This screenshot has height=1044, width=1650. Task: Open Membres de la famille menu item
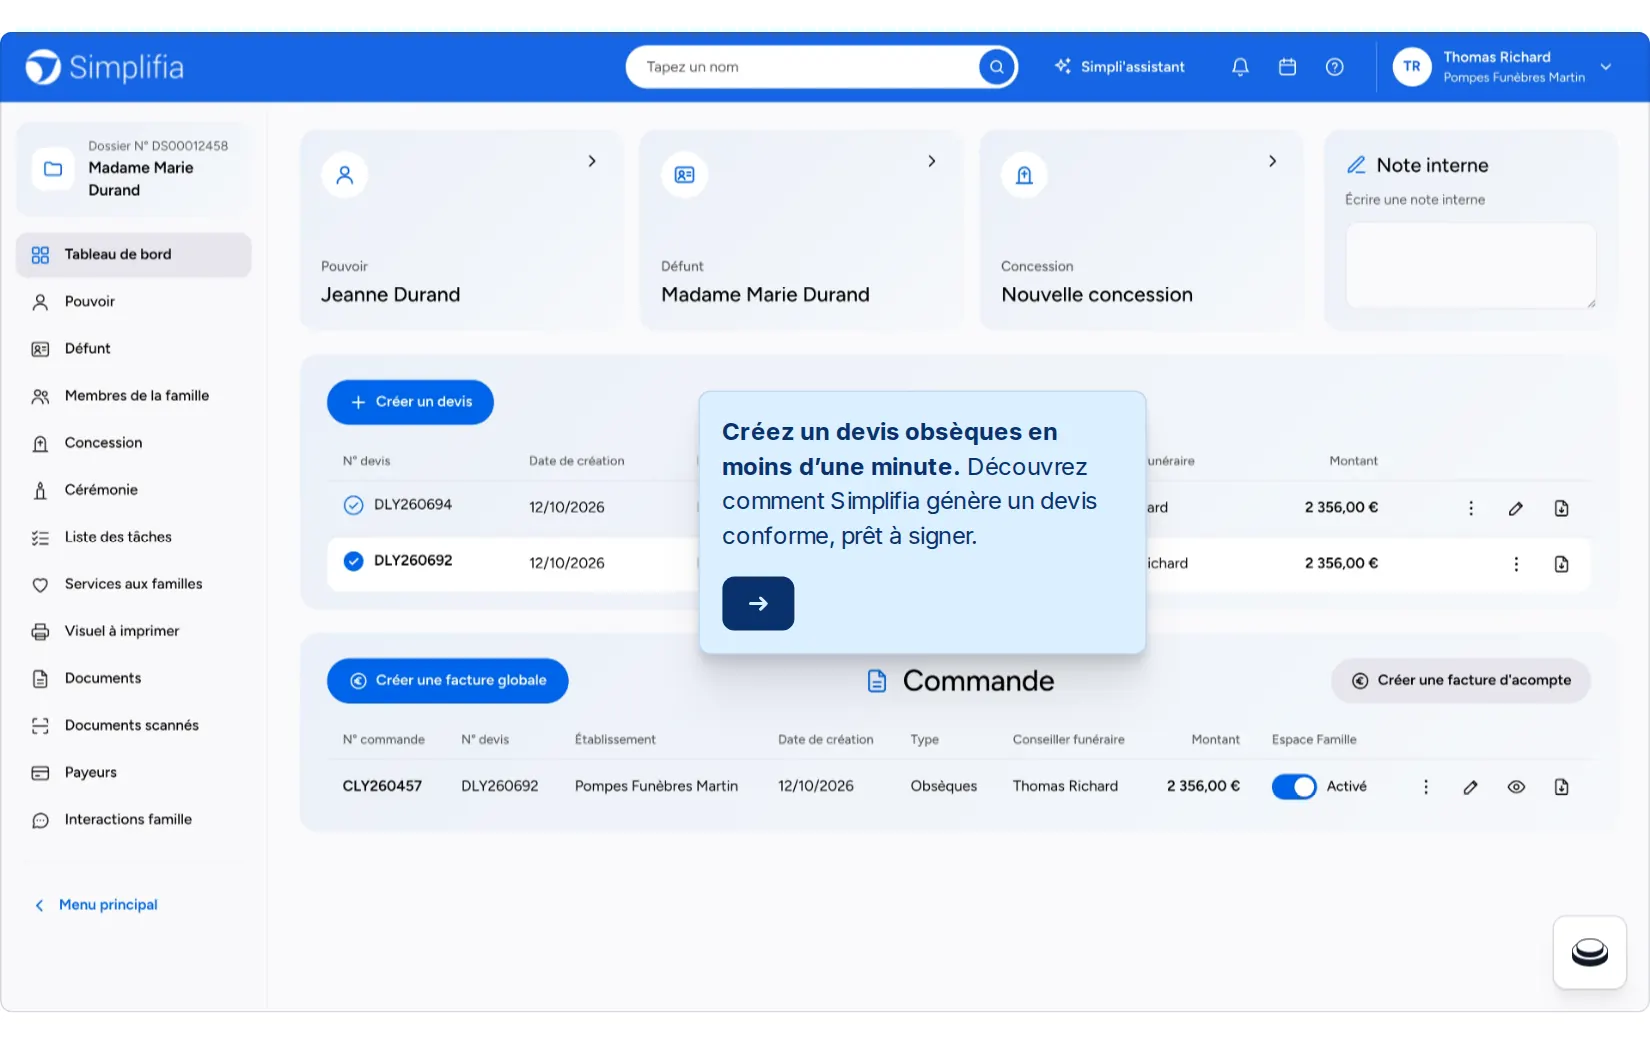tap(134, 396)
